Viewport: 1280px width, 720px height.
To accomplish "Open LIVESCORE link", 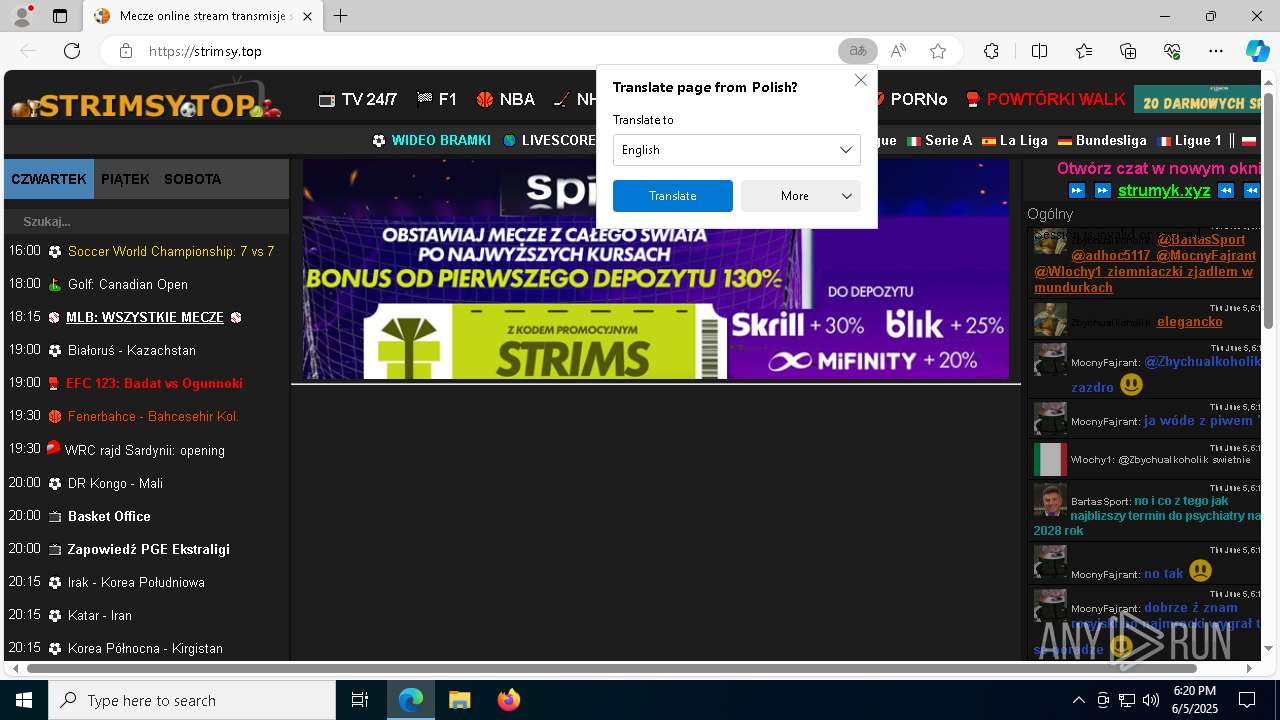I will coord(549,141).
